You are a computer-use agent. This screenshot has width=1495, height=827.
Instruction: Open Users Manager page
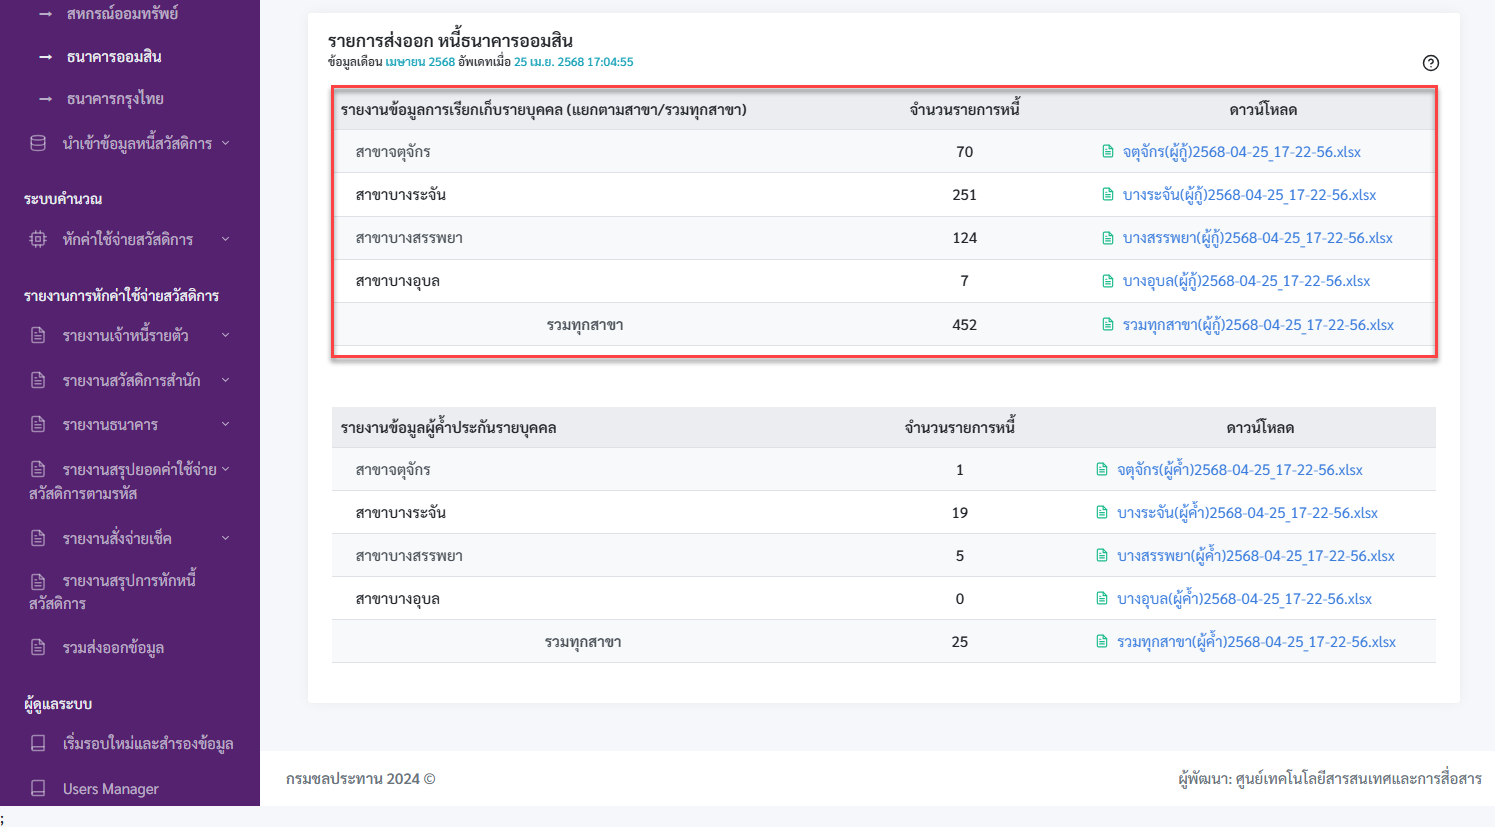[110, 789]
